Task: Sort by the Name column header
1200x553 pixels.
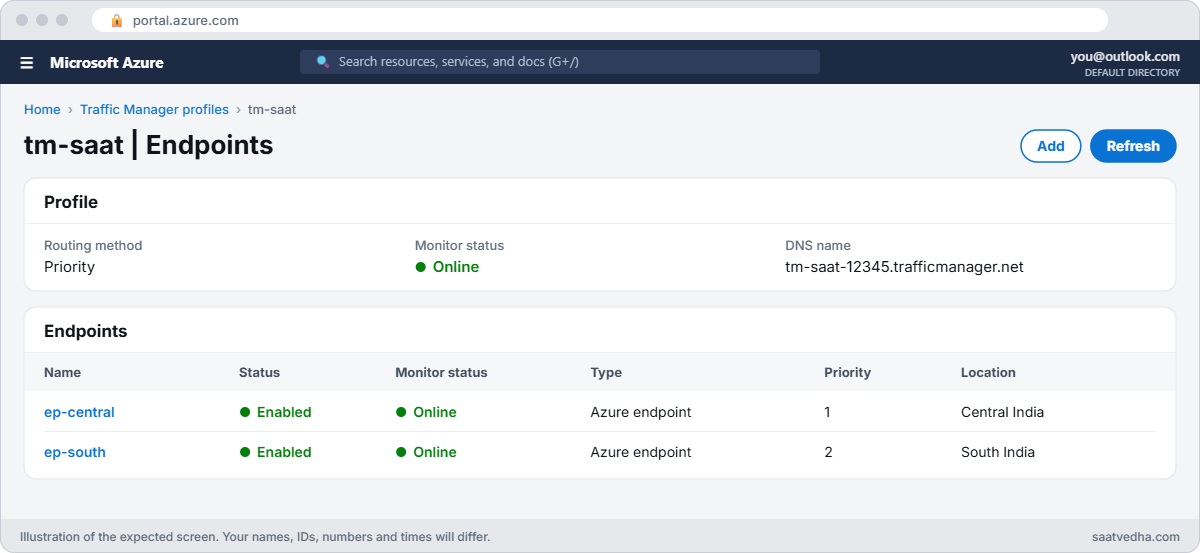Action: [x=62, y=372]
